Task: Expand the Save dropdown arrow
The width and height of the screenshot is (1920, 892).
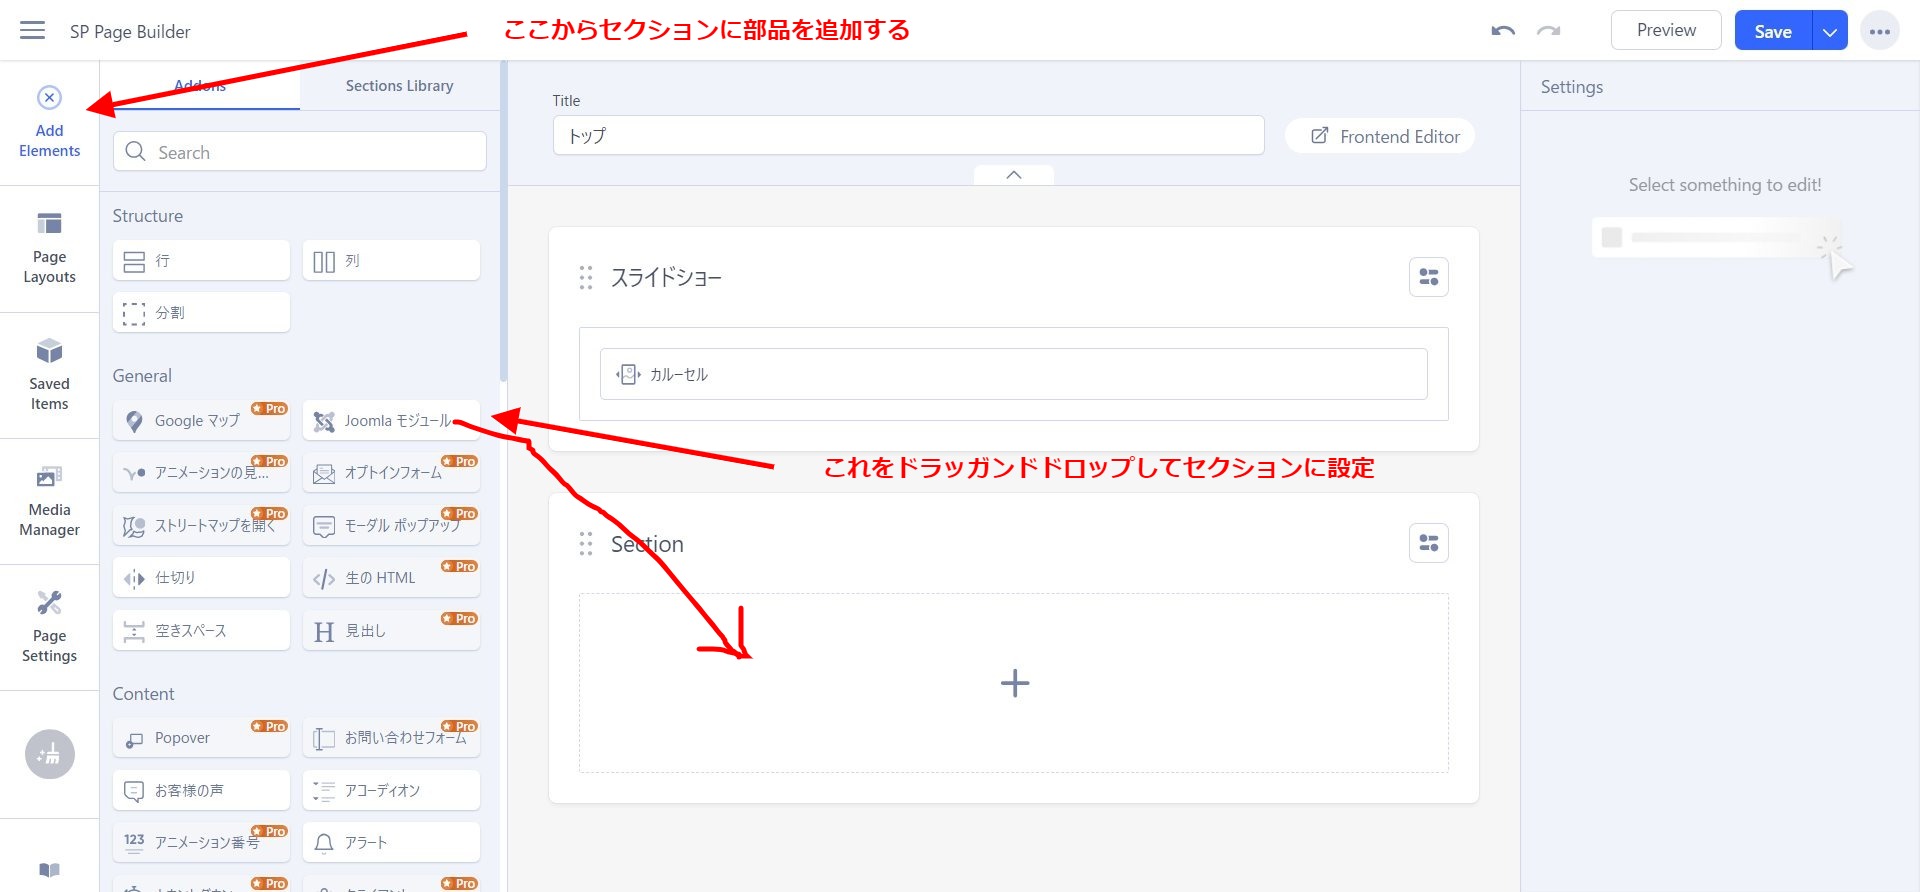Action: click(x=1829, y=31)
